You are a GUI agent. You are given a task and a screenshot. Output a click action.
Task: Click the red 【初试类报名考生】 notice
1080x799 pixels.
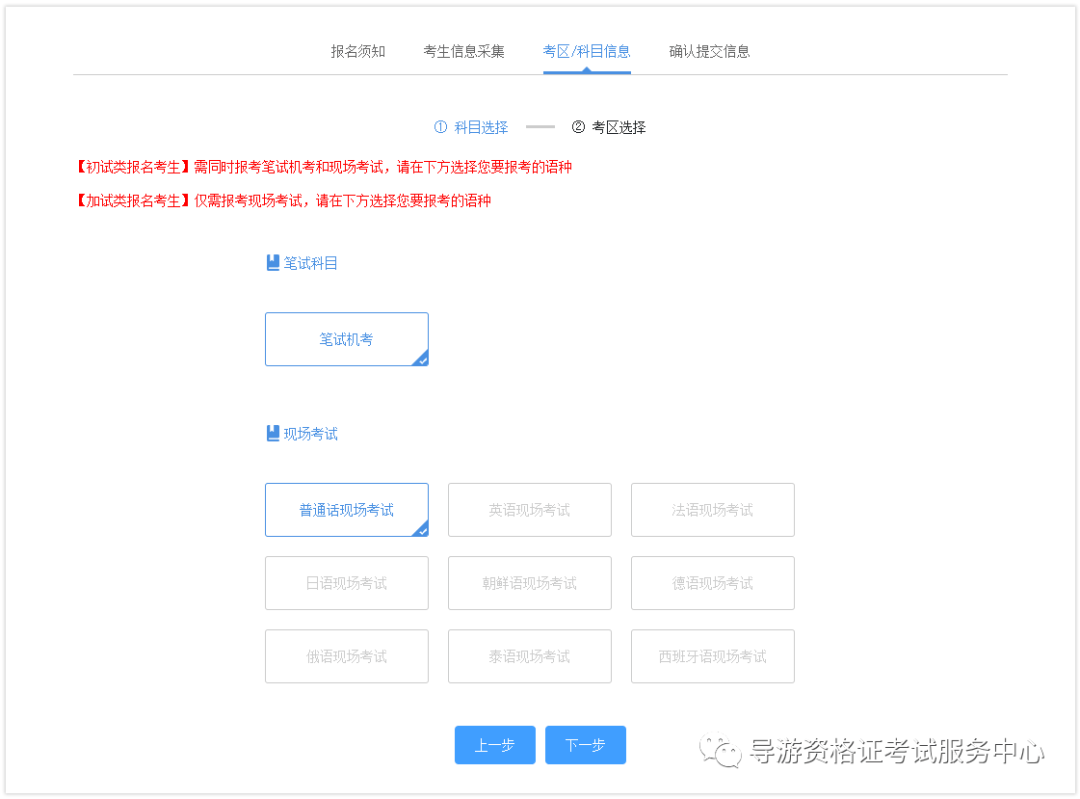[x=324, y=167]
